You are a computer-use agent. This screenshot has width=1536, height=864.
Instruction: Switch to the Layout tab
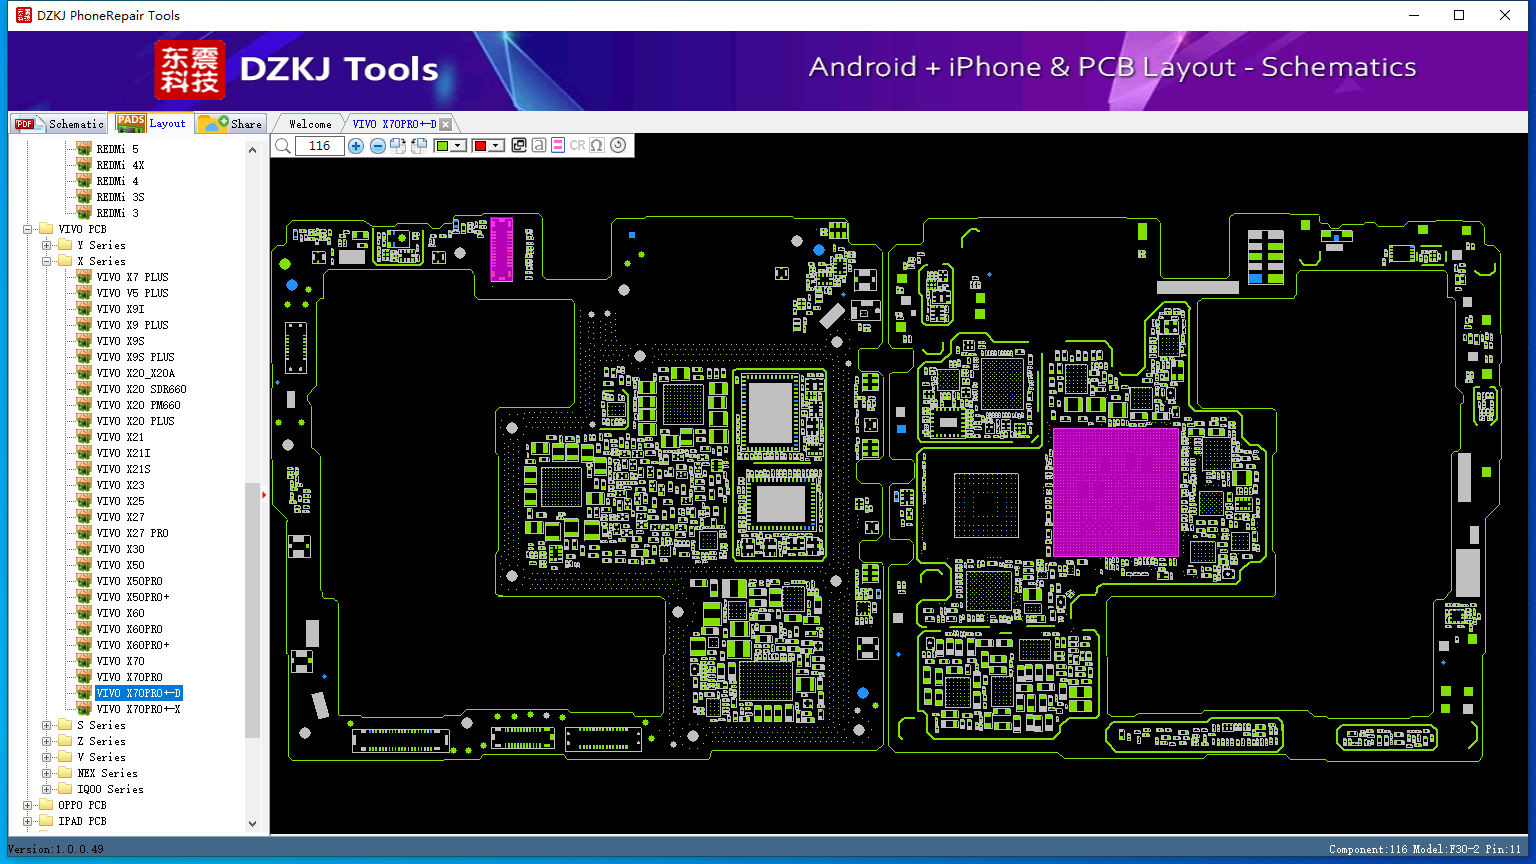pos(151,123)
